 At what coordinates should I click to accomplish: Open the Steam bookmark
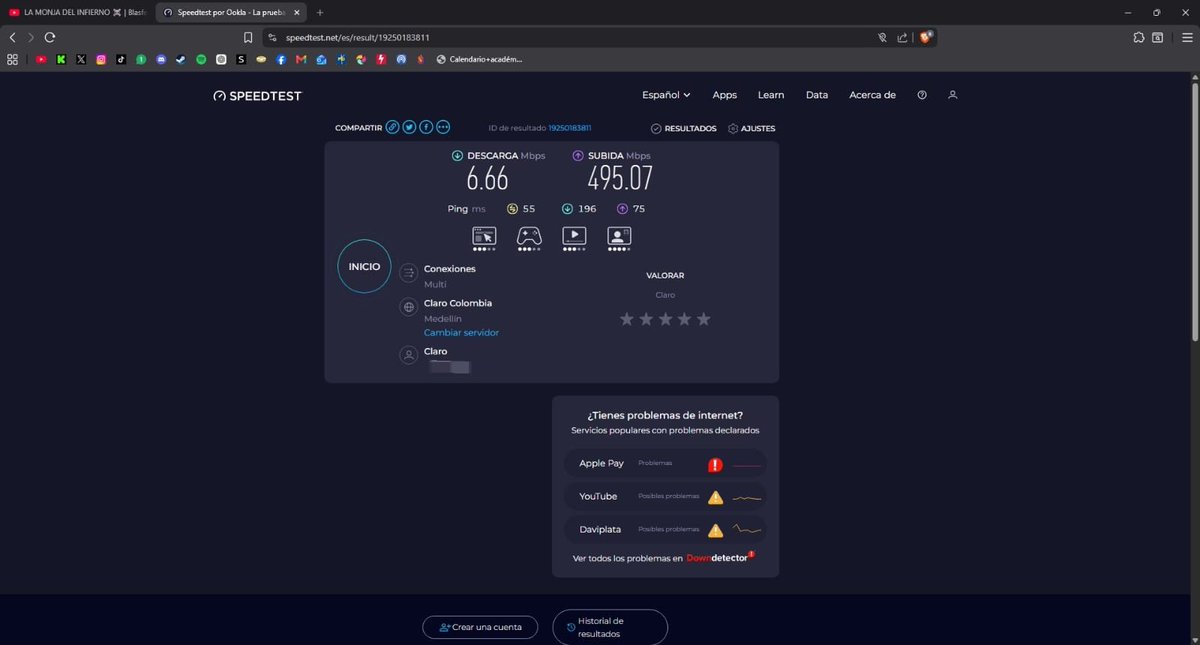click(x=181, y=60)
